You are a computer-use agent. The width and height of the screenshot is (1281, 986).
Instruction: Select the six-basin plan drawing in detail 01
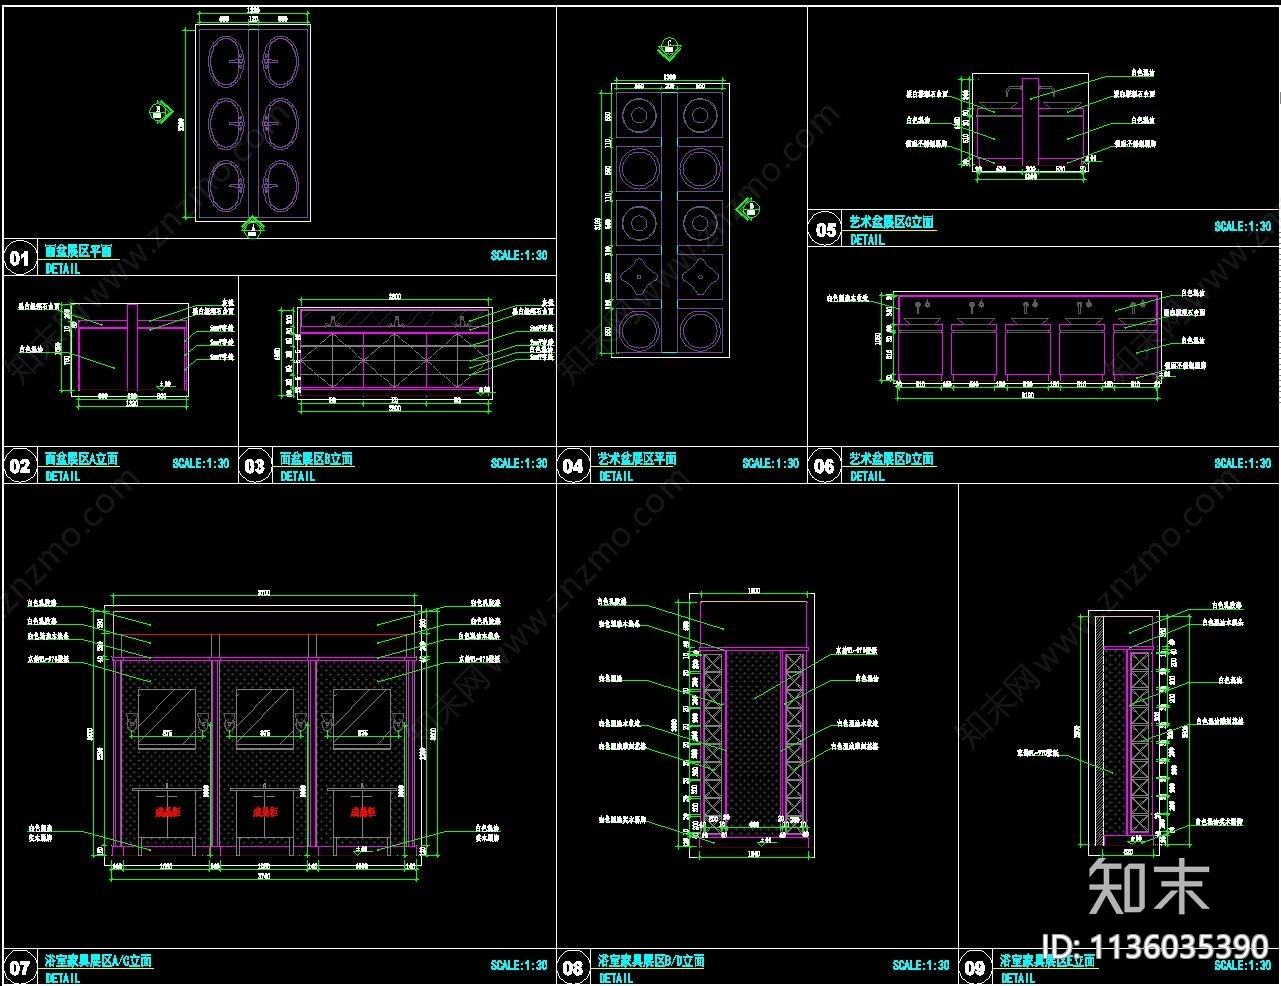tap(254, 122)
